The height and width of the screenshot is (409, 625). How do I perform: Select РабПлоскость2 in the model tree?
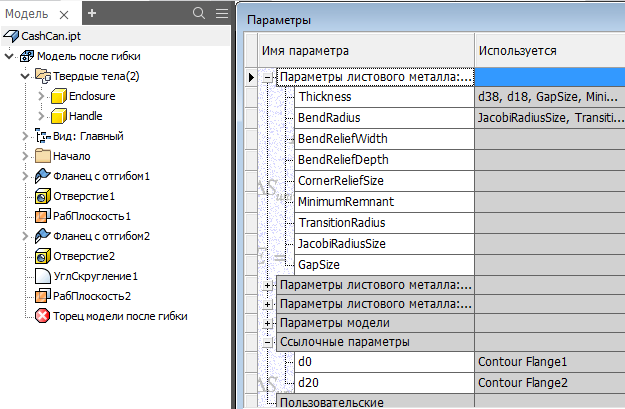coord(92,296)
